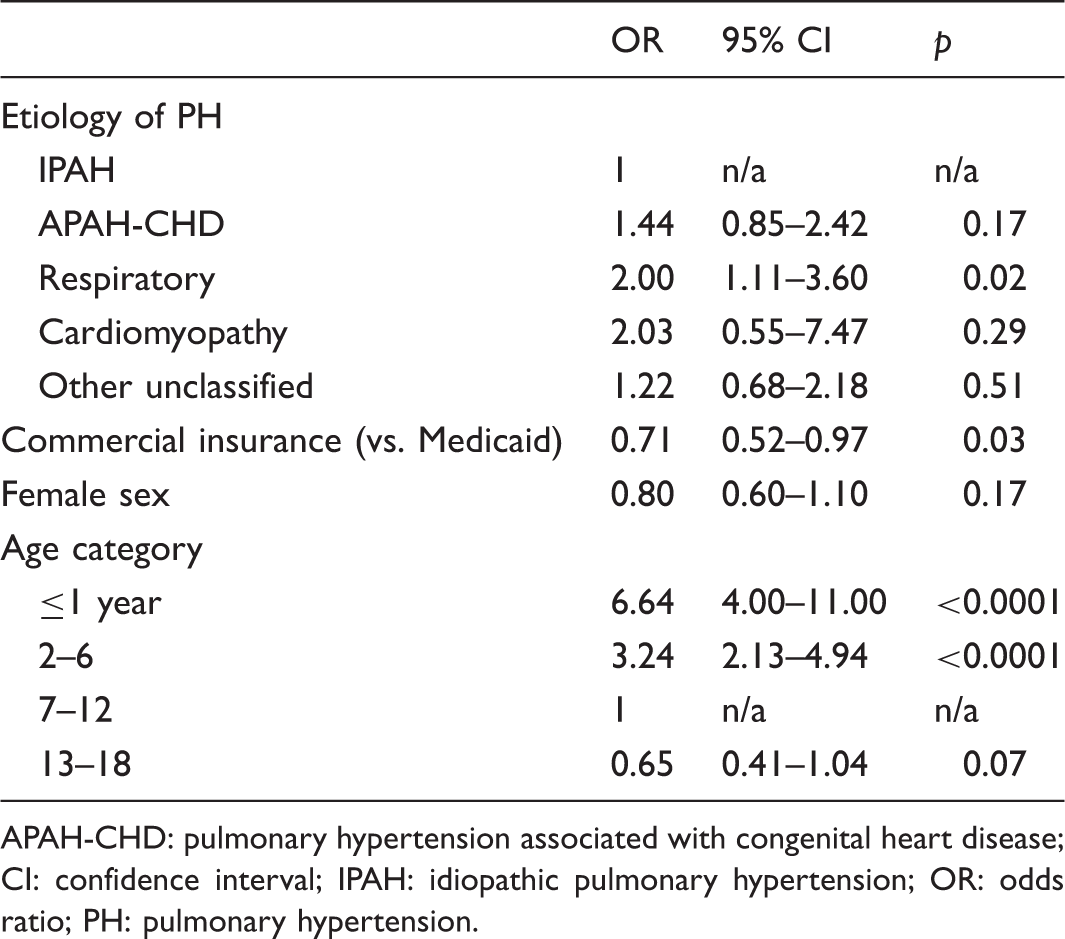Click the 95% CI column header

pos(776,41)
